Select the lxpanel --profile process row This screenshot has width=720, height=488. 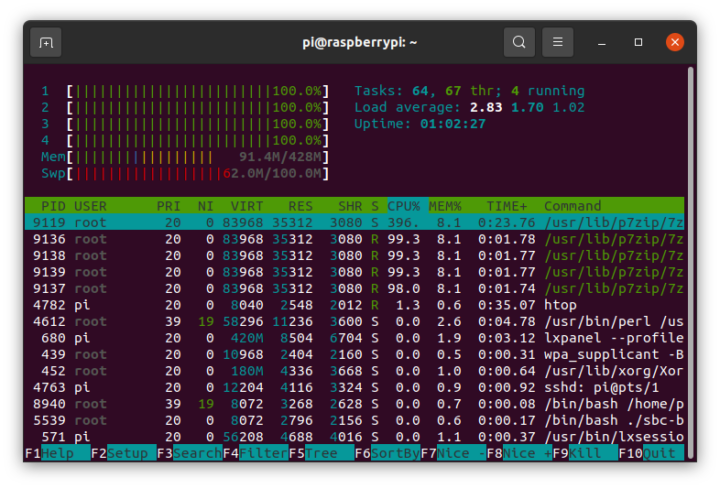(x=354, y=338)
